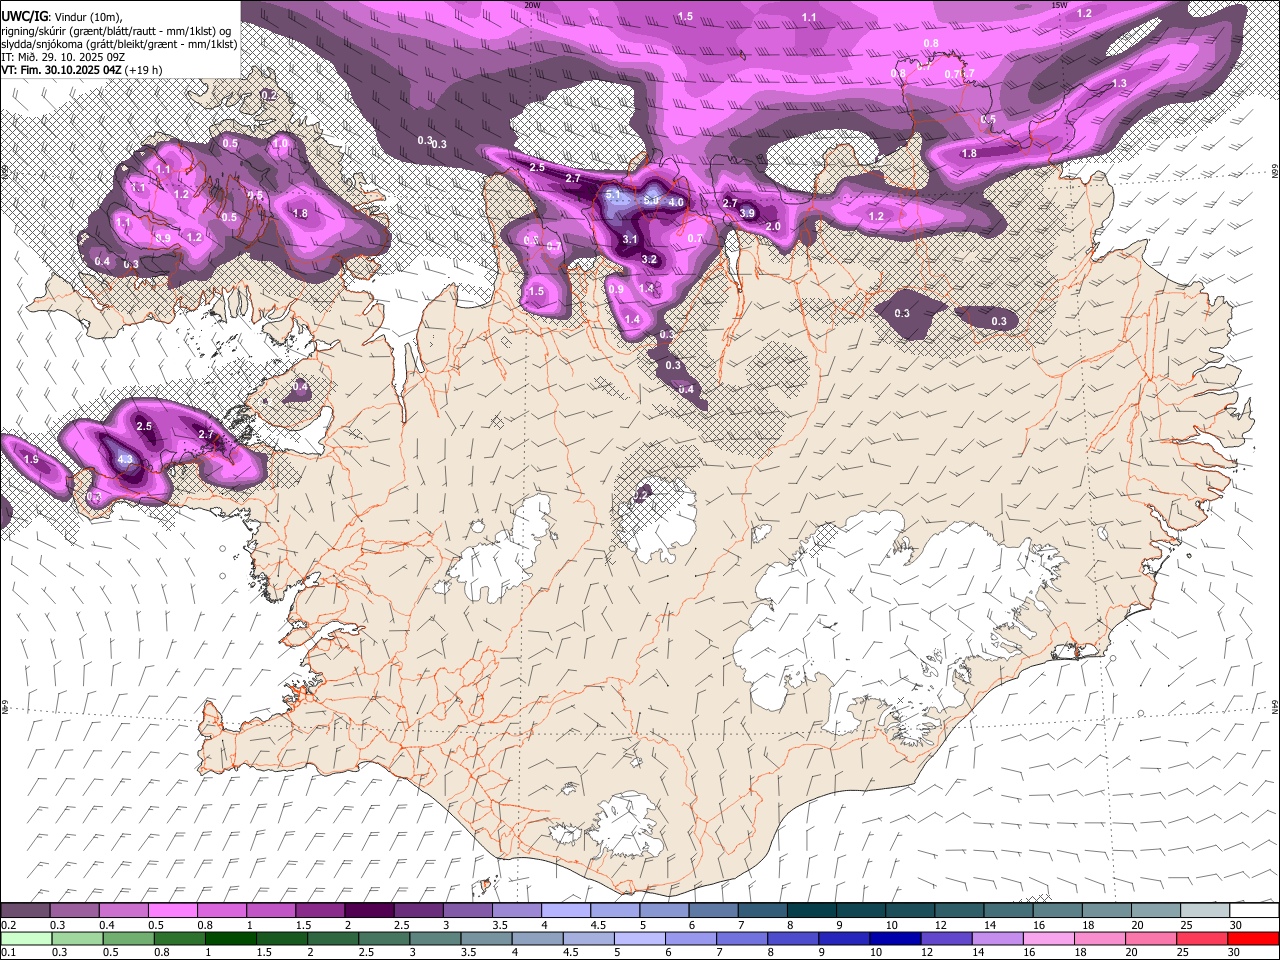The image size is (1280, 960).
Task: Click the 'rigning/skúrir' legend description line
Action: coord(116,30)
